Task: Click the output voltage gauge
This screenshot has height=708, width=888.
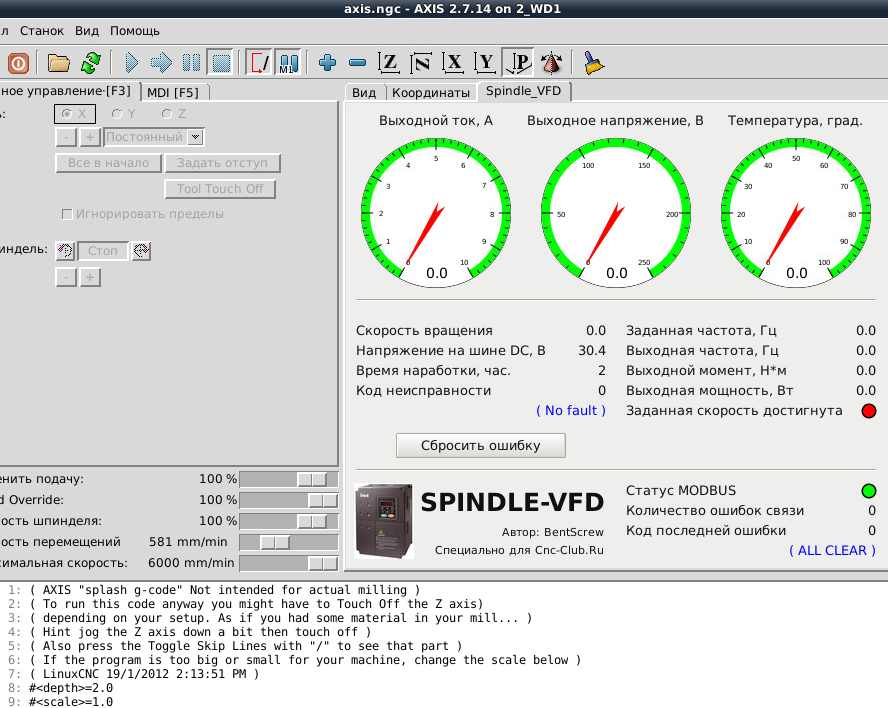Action: 616,213
